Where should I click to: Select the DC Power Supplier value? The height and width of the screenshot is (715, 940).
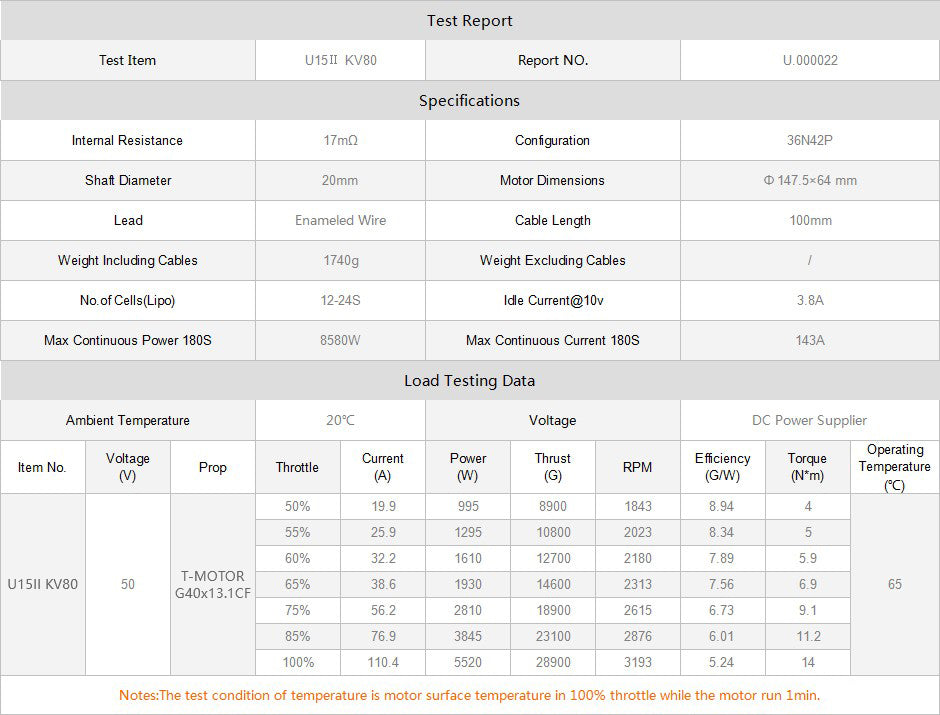pos(809,421)
